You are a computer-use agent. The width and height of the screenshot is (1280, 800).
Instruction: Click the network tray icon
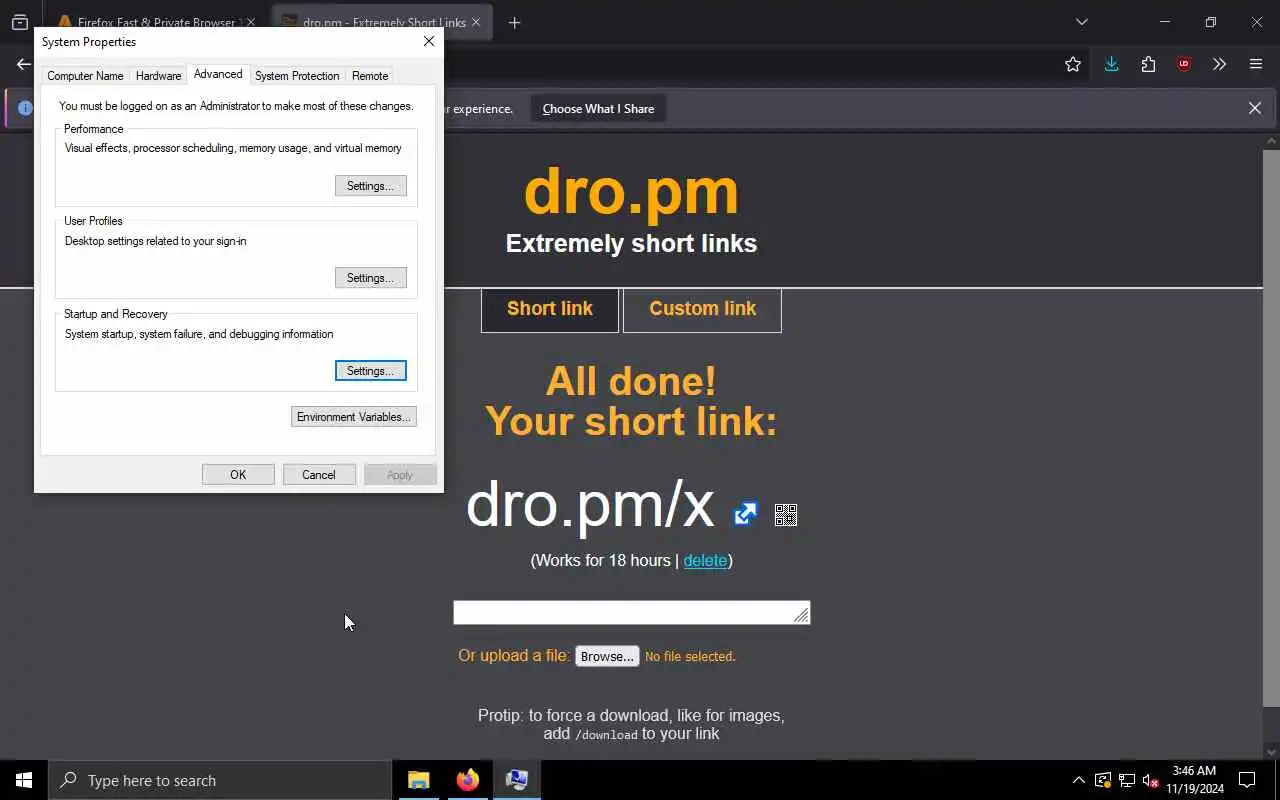click(1127, 780)
